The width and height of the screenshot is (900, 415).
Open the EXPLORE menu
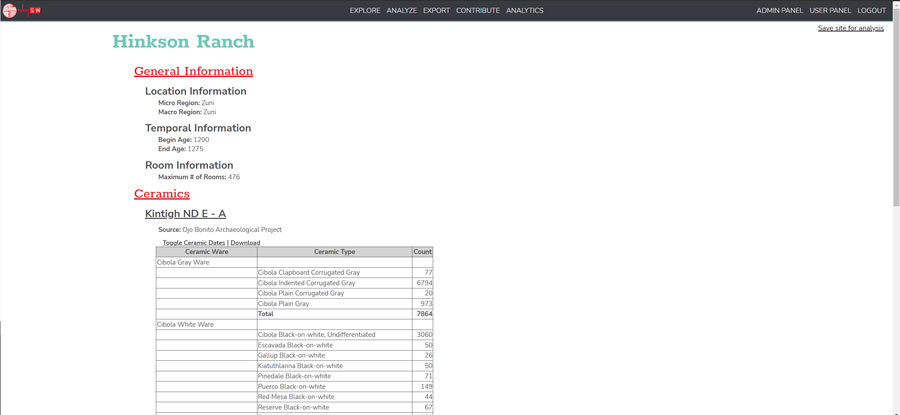click(365, 11)
